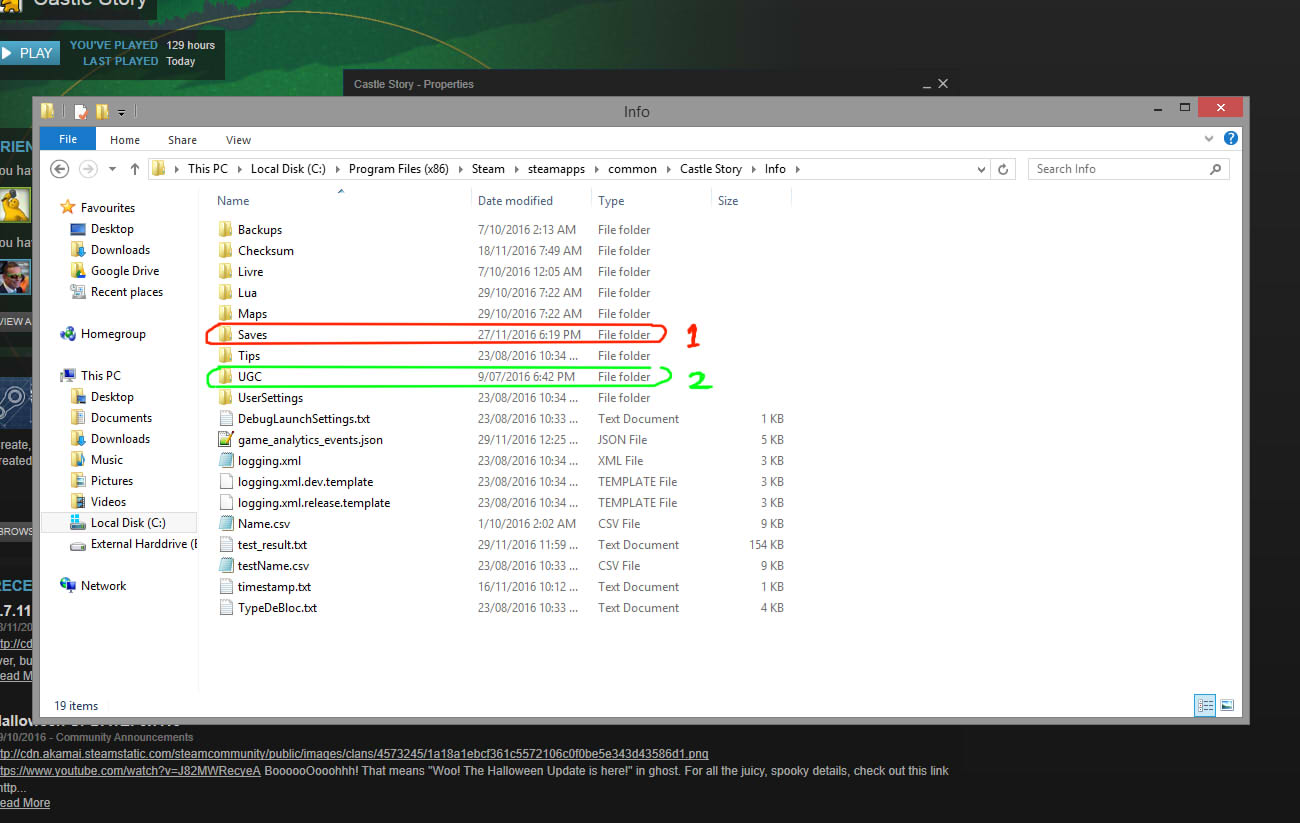
Task: Open the quick access toolbar customize dropdown
Action: point(121,112)
